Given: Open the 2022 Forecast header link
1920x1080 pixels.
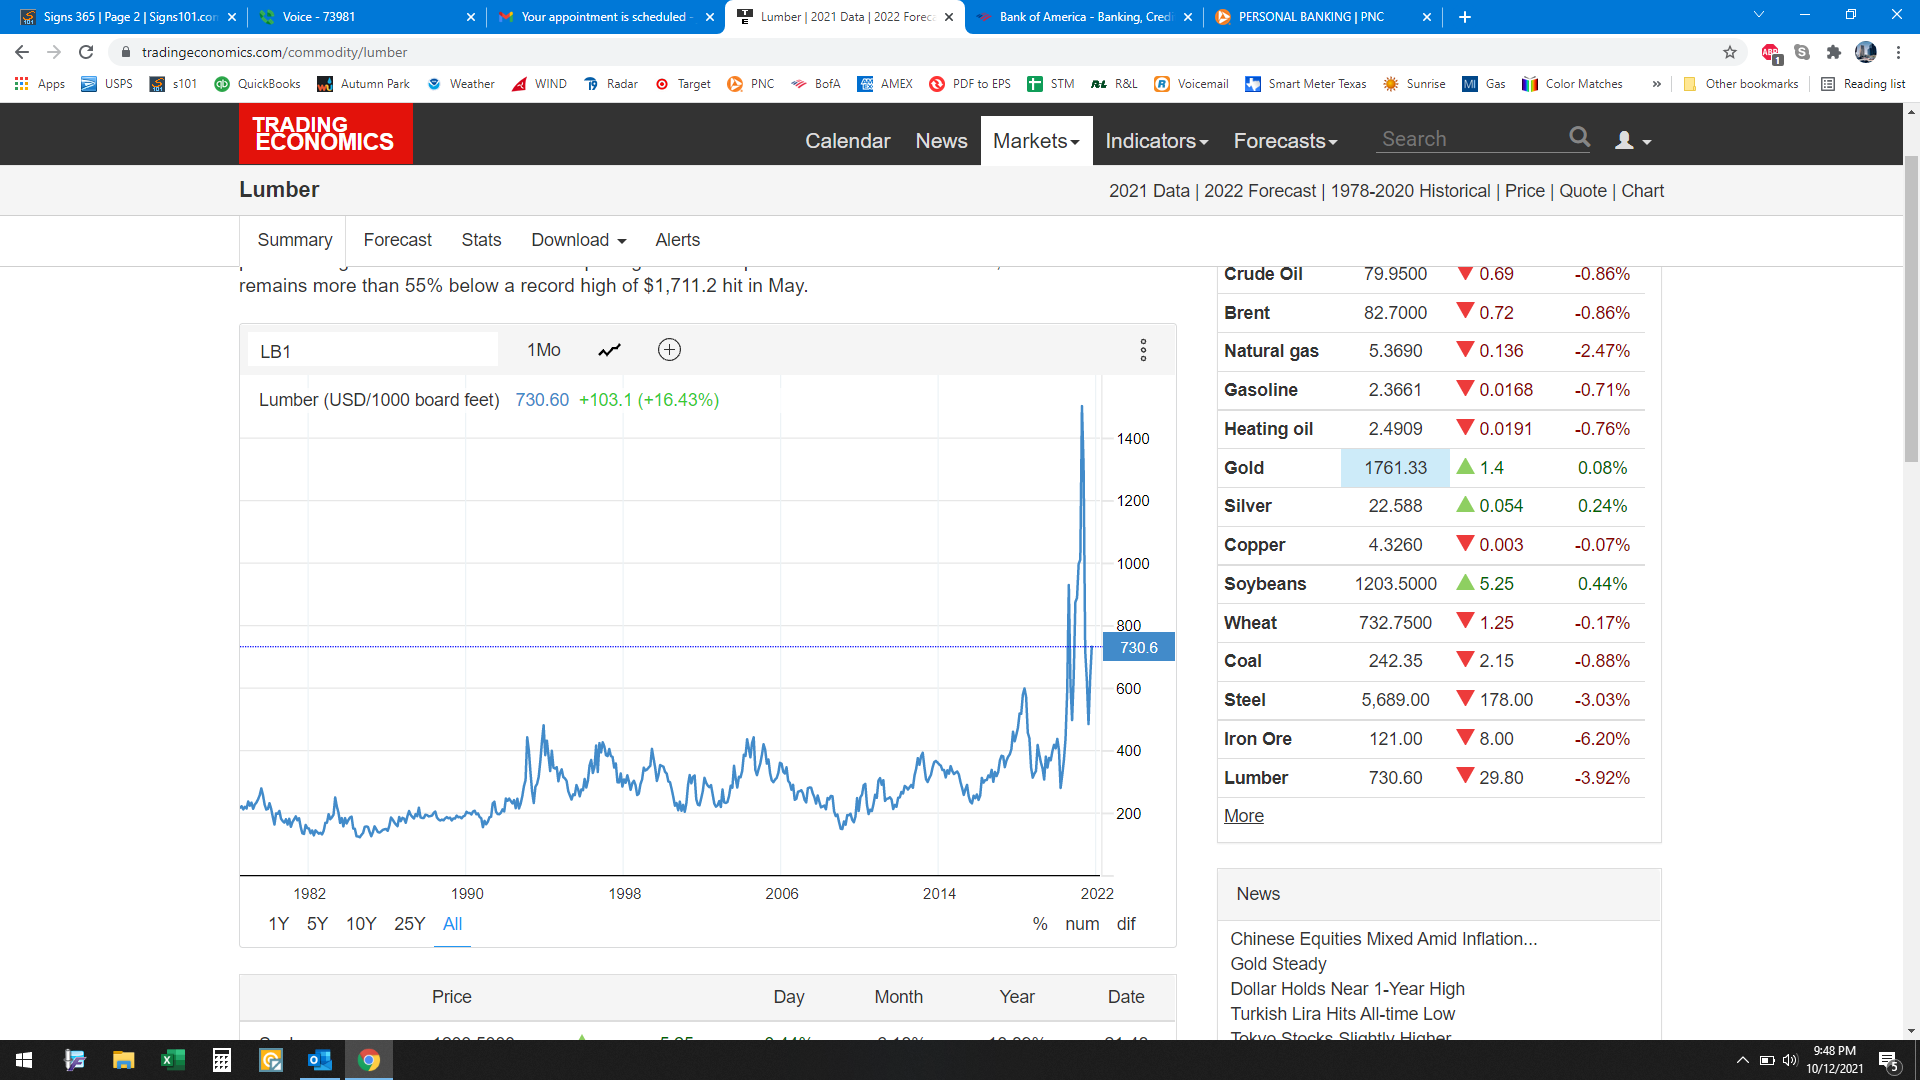Looking at the screenshot, I should 1260,191.
